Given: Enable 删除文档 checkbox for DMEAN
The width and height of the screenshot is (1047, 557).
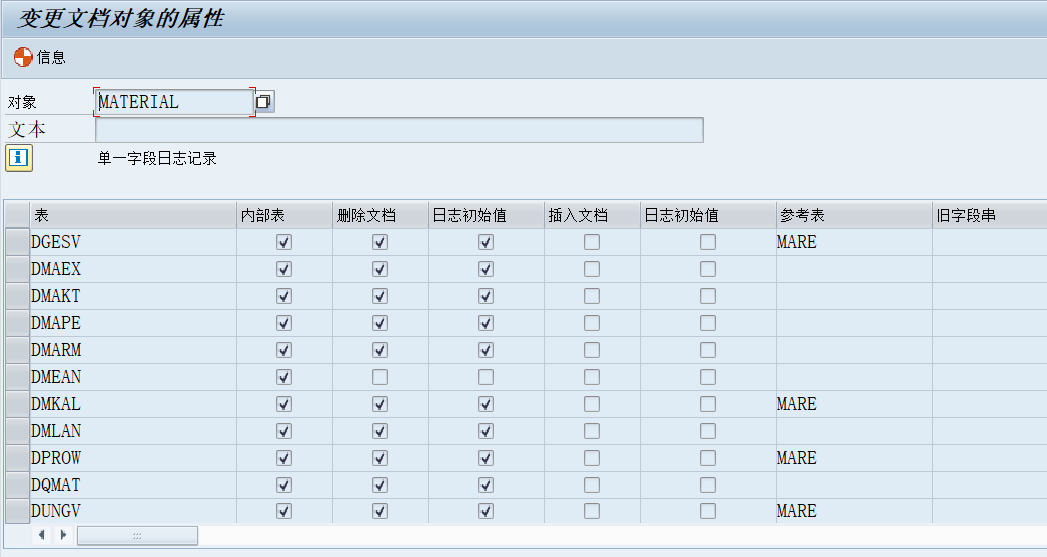Looking at the screenshot, I should tap(380, 377).
